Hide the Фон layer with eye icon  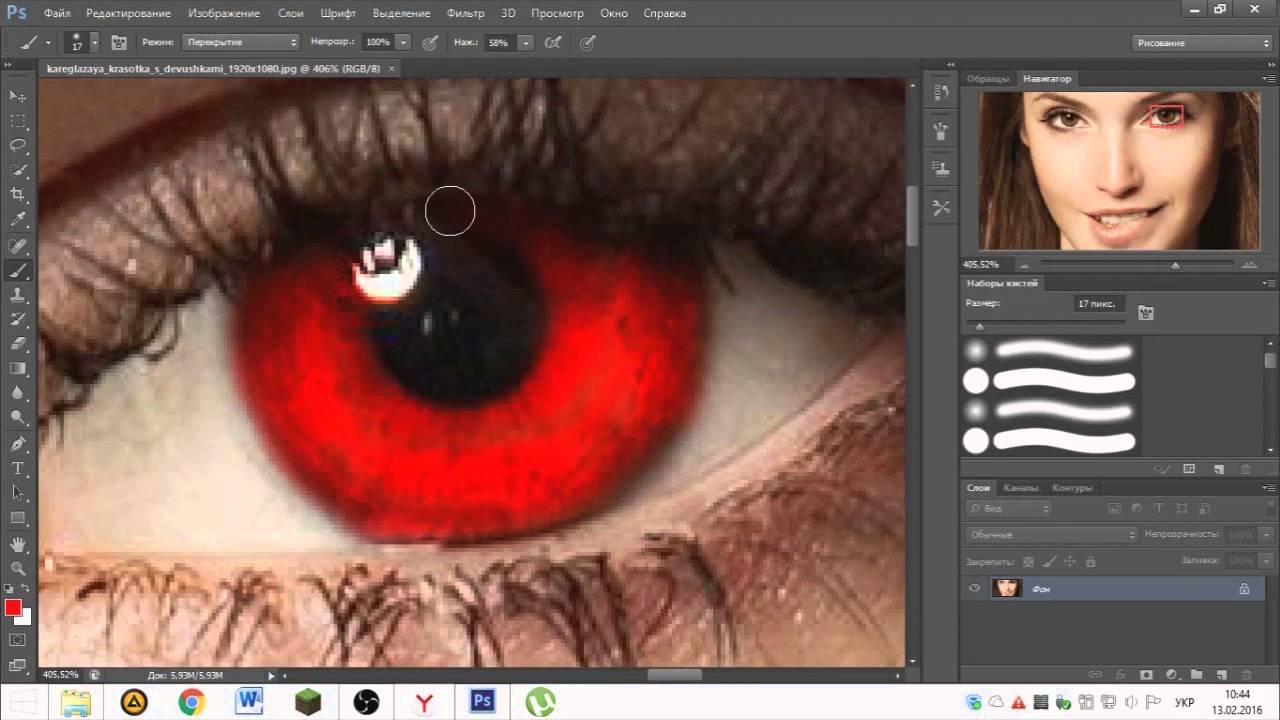point(974,589)
